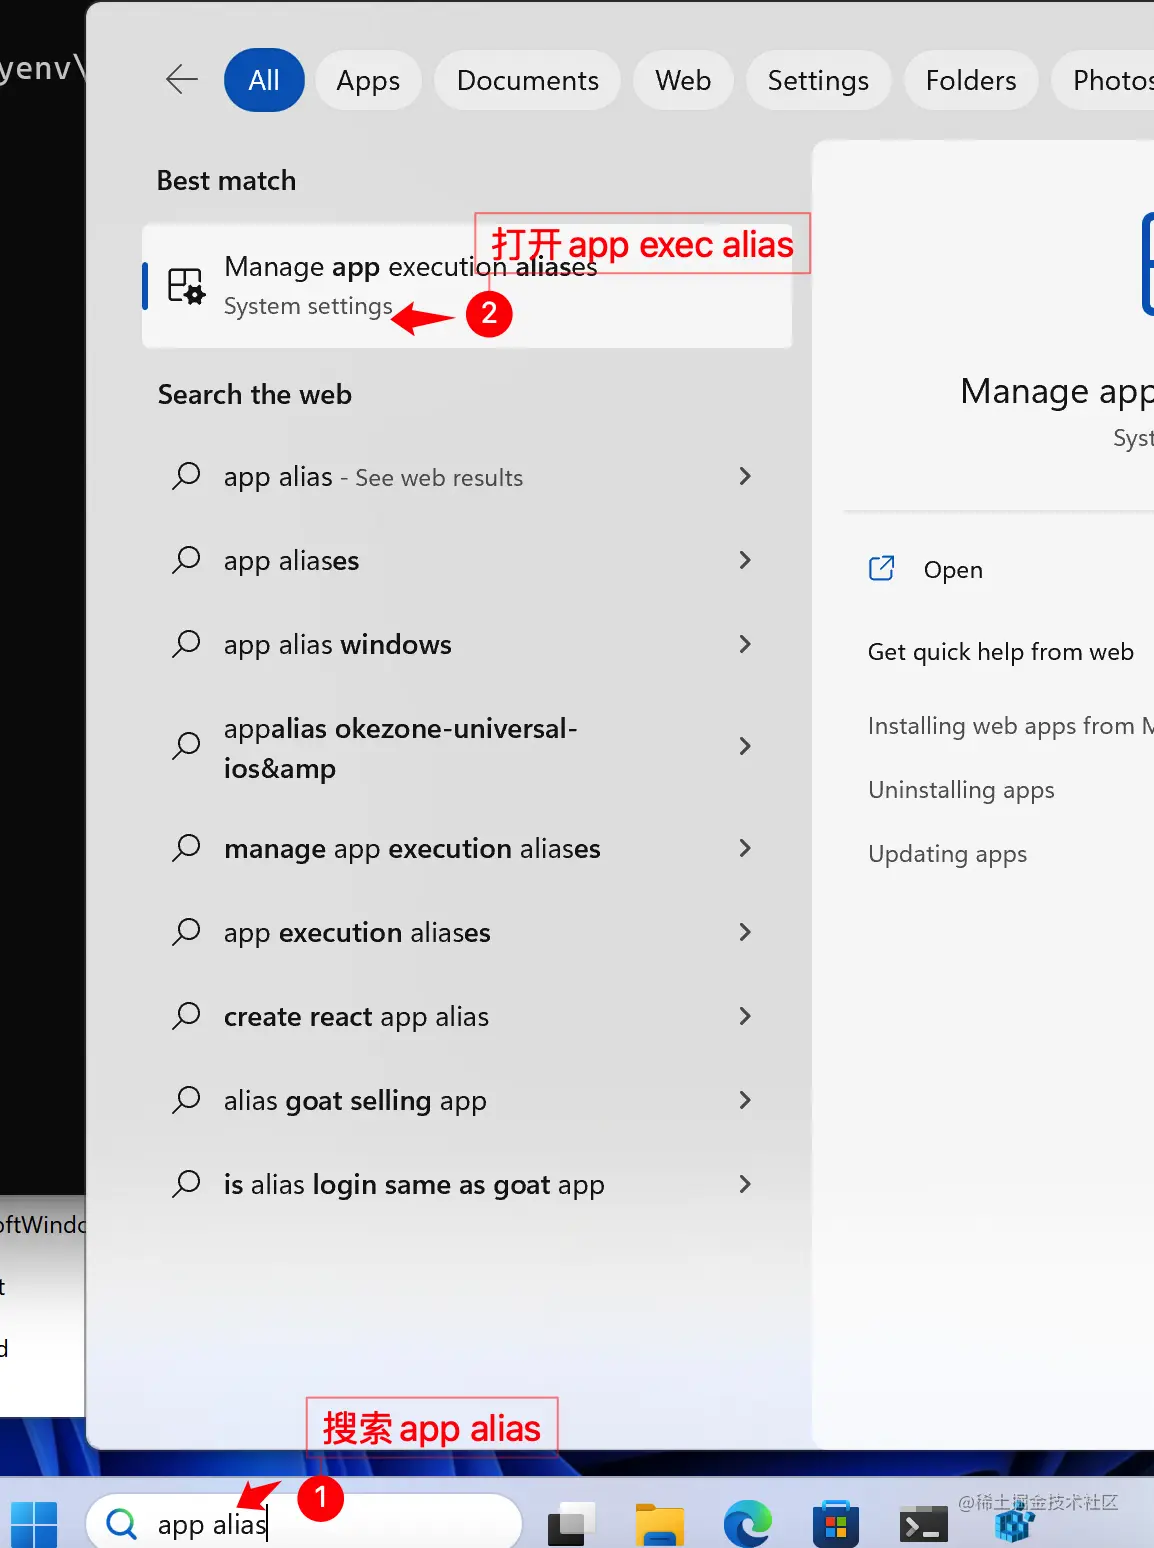The height and width of the screenshot is (1548, 1154).
Task: Open Microsoft Store from the taskbar
Action: (x=836, y=1524)
